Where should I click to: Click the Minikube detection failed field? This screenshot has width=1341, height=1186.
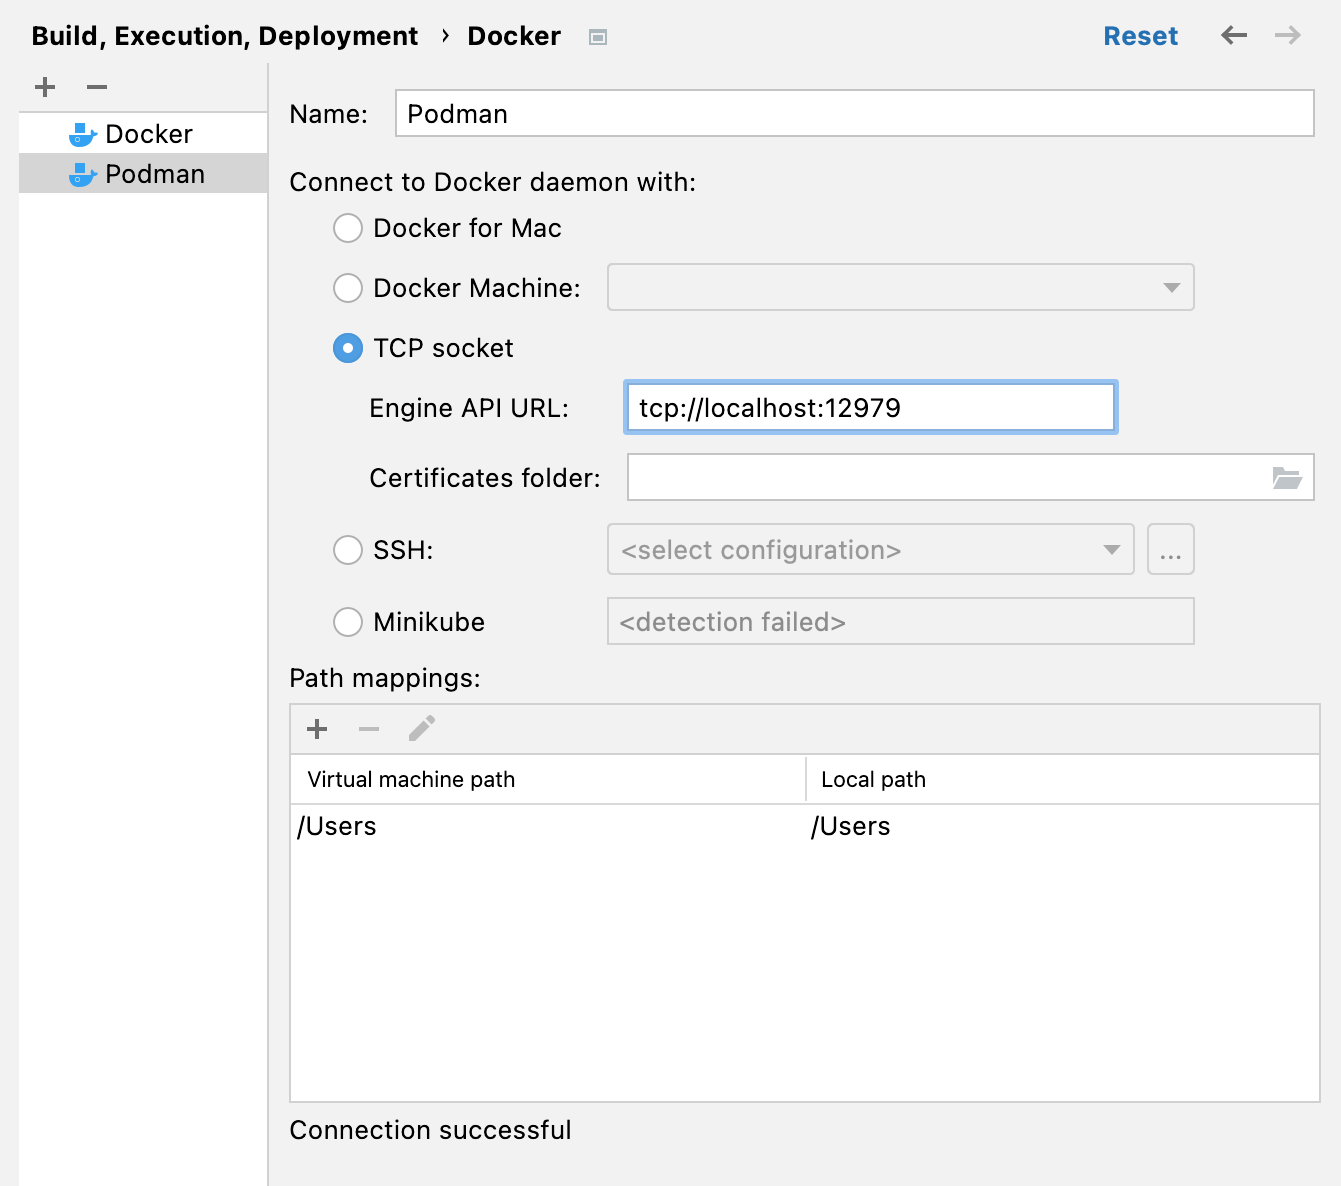click(901, 621)
